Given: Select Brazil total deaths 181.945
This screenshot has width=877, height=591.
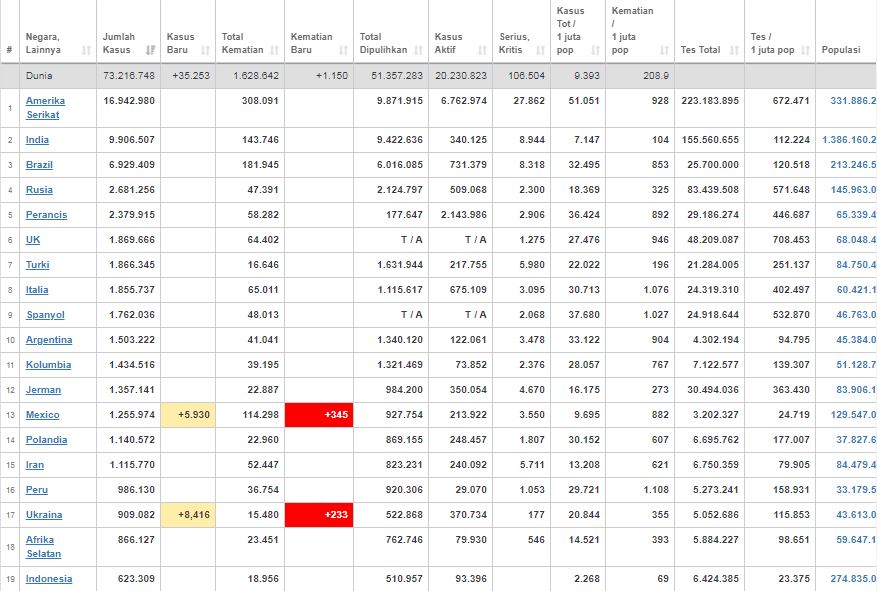Looking at the screenshot, I should [x=260, y=165].
